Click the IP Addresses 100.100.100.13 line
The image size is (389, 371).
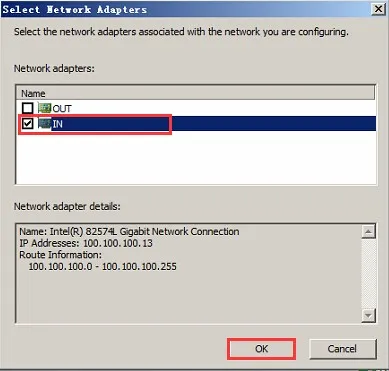pos(86,243)
